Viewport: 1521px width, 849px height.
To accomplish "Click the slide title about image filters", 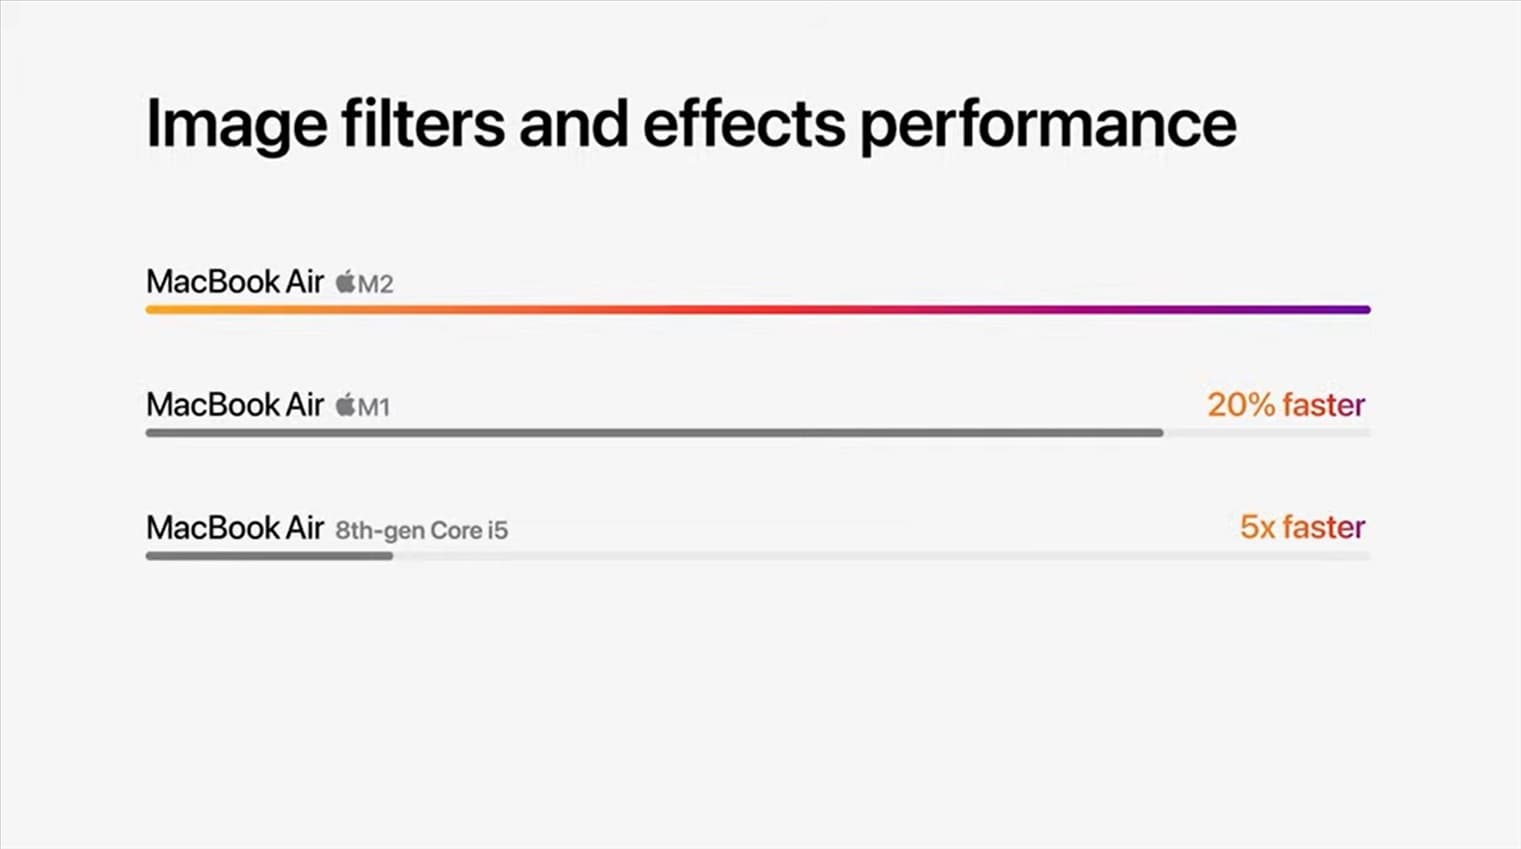I will click(690, 124).
